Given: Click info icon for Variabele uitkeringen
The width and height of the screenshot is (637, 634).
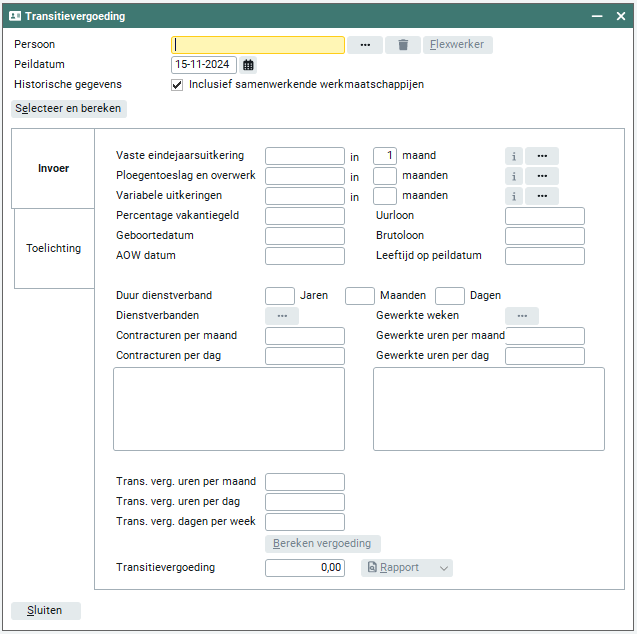Looking at the screenshot, I should (x=513, y=196).
